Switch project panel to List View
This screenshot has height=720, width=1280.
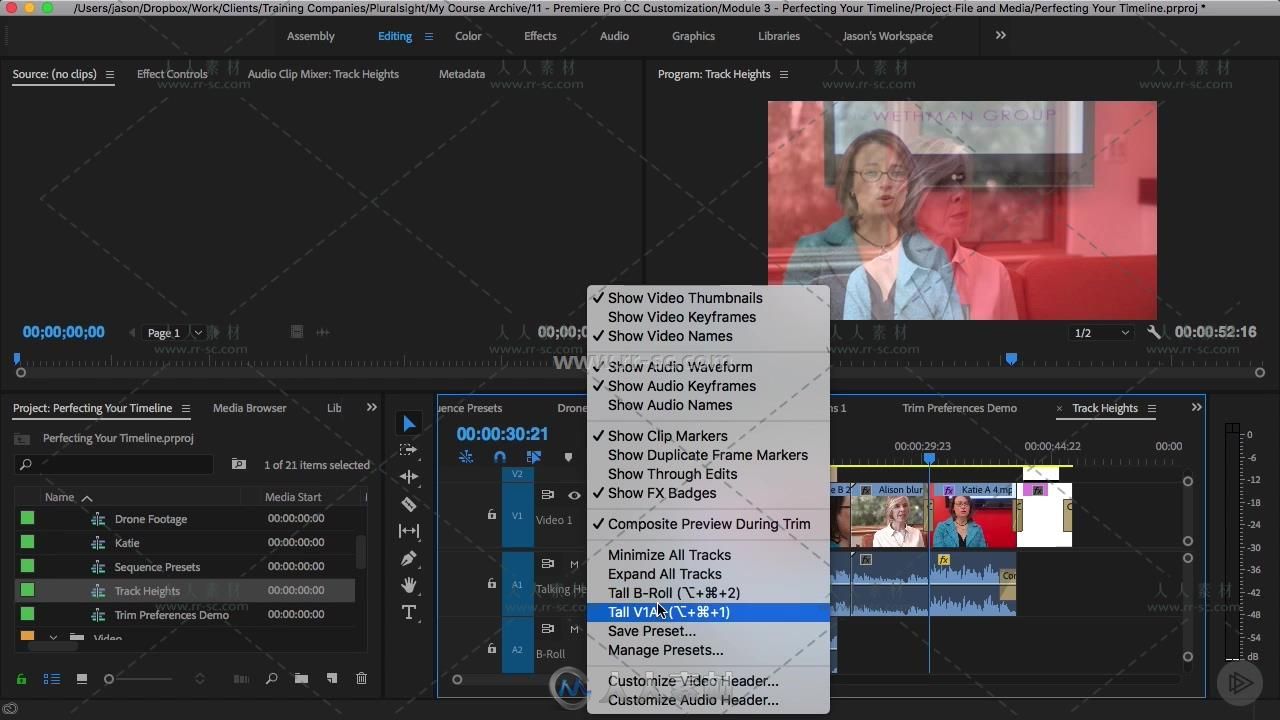pyautogui.click(x=52, y=679)
